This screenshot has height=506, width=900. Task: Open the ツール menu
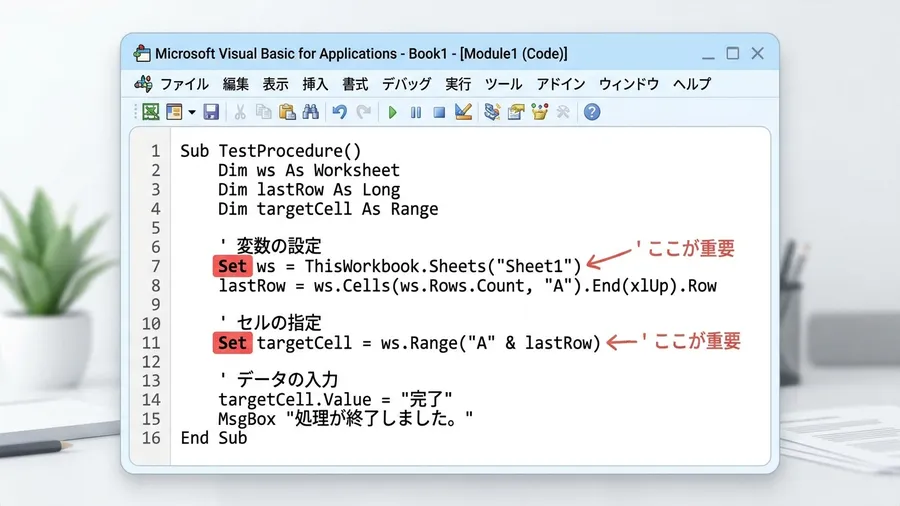tap(503, 84)
